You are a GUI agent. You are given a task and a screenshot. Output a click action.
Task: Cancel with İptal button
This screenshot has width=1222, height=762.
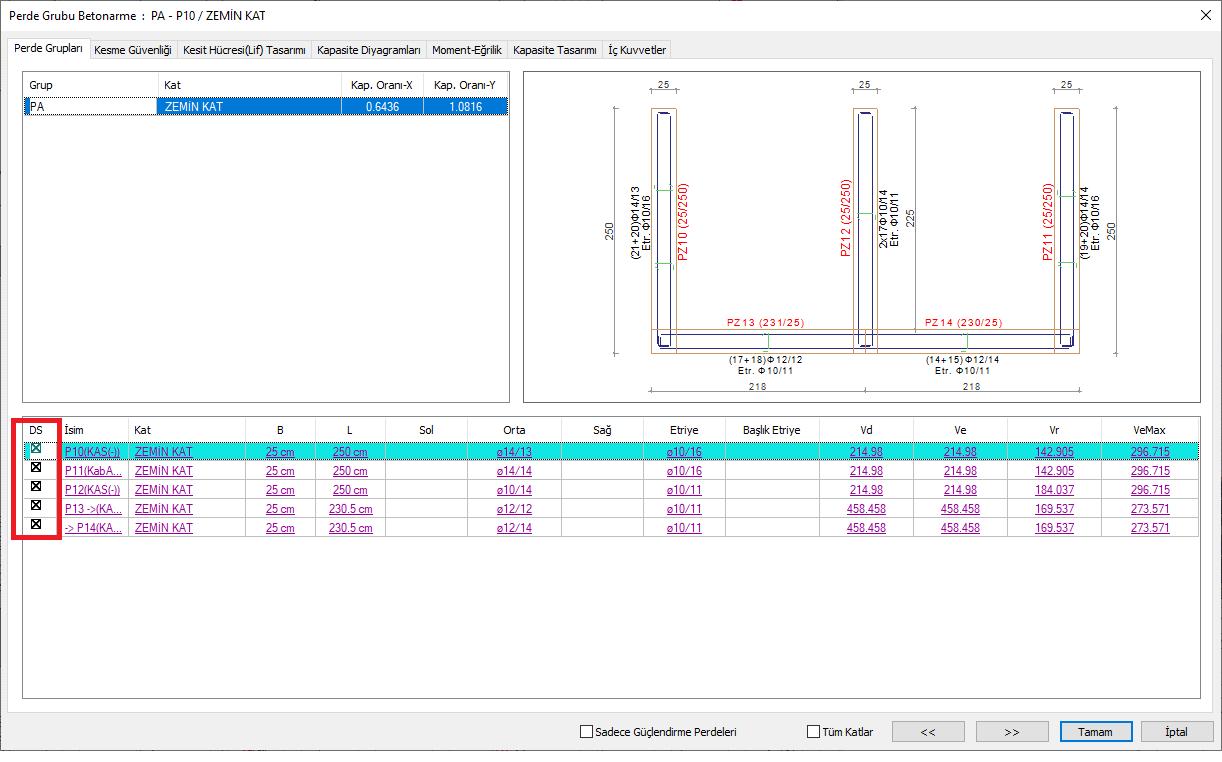[x=1177, y=732]
